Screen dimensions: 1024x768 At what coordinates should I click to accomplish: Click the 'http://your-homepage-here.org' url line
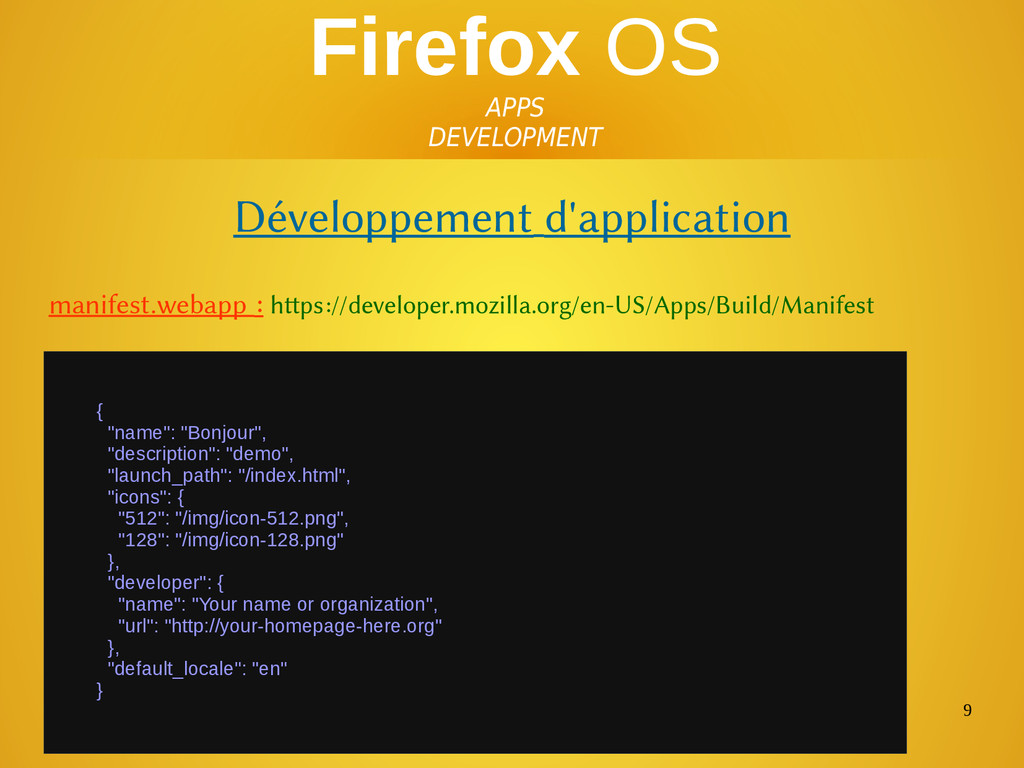click(x=280, y=626)
